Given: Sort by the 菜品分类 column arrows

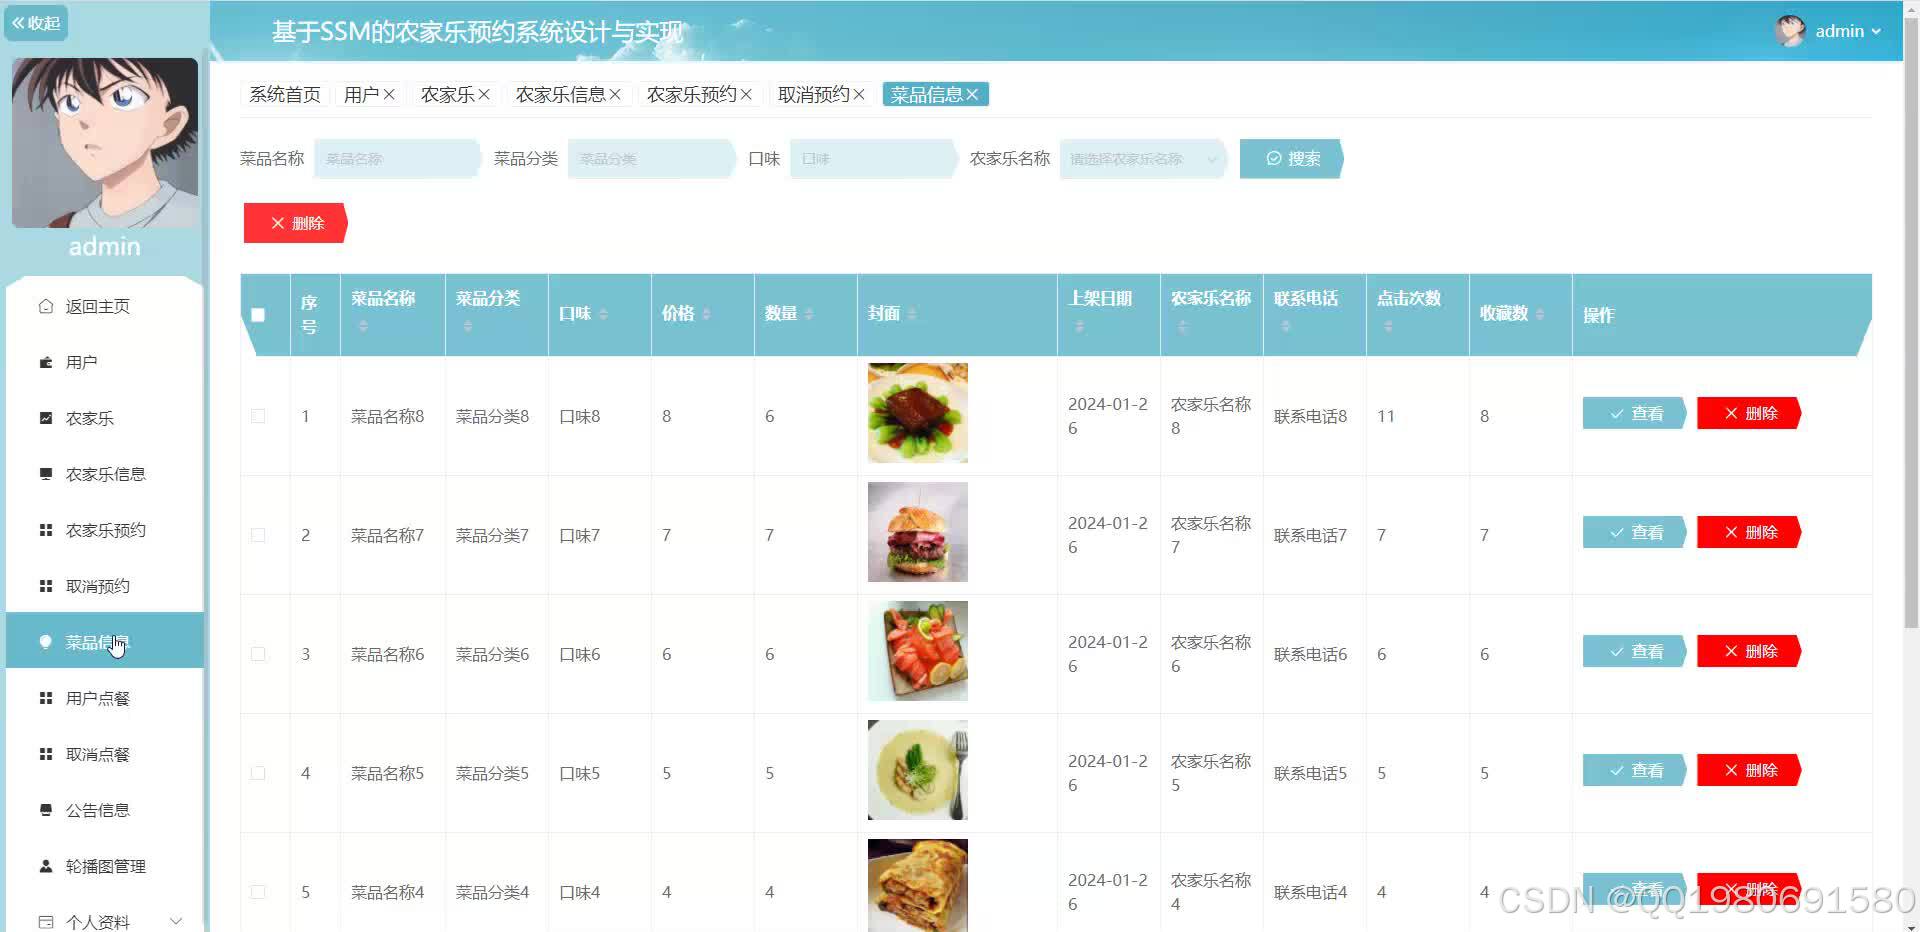Looking at the screenshot, I should (467, 326).
